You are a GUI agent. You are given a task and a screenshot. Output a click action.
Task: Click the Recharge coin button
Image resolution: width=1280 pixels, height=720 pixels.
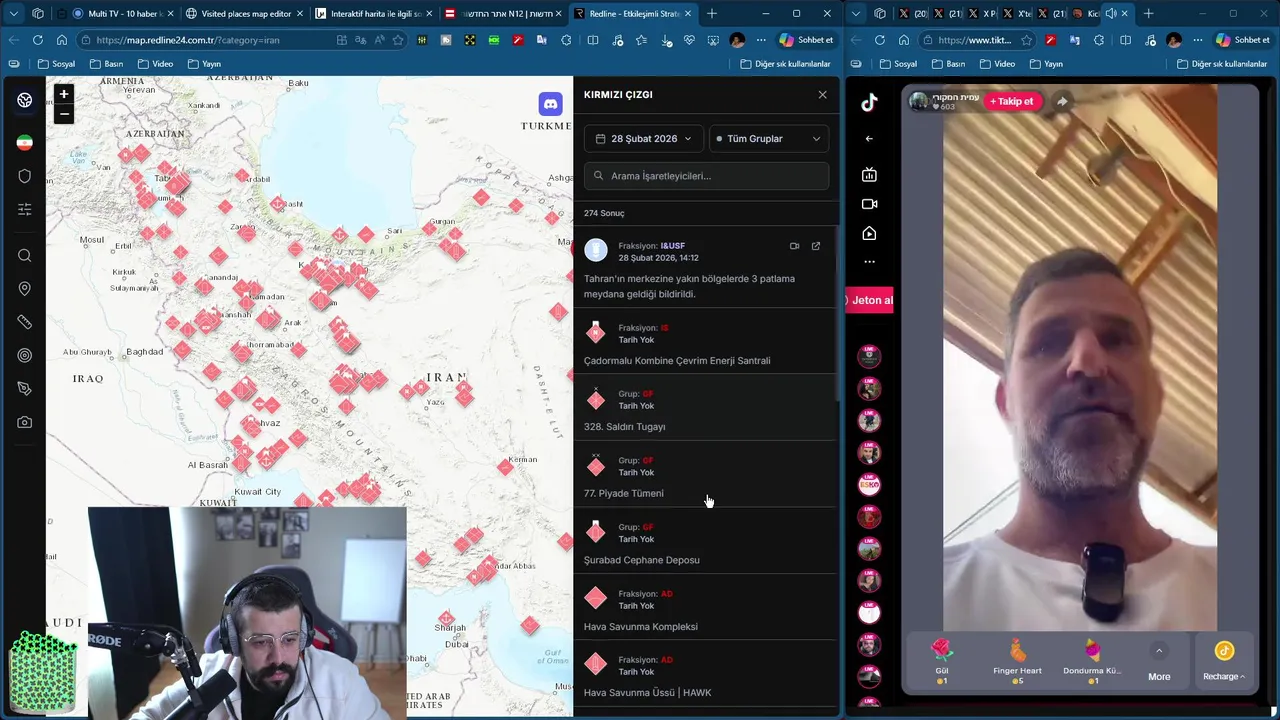tap(1224, 661)
